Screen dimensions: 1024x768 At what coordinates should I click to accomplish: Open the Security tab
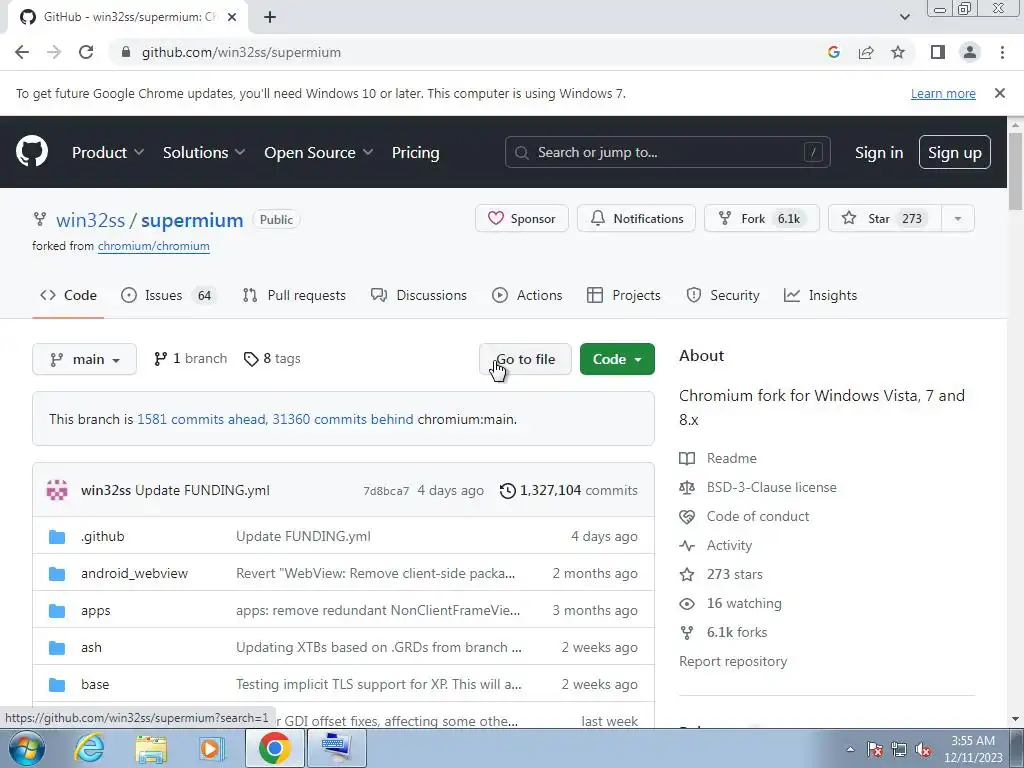(723, 295)
